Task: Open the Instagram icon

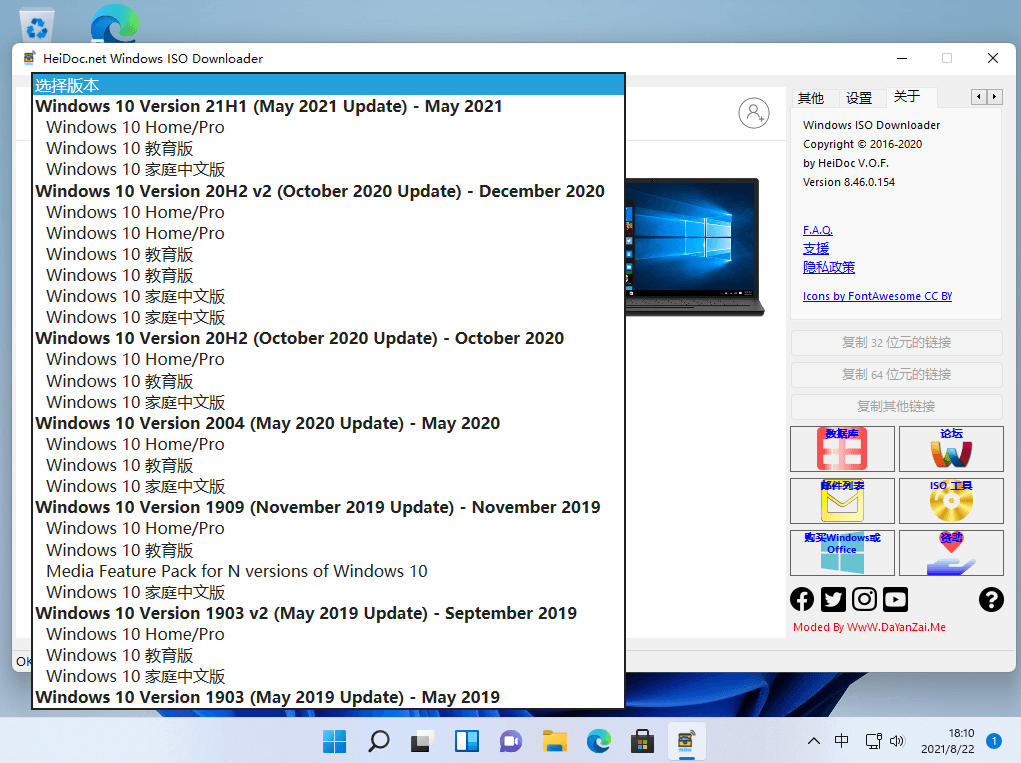Action: (864, 599)
